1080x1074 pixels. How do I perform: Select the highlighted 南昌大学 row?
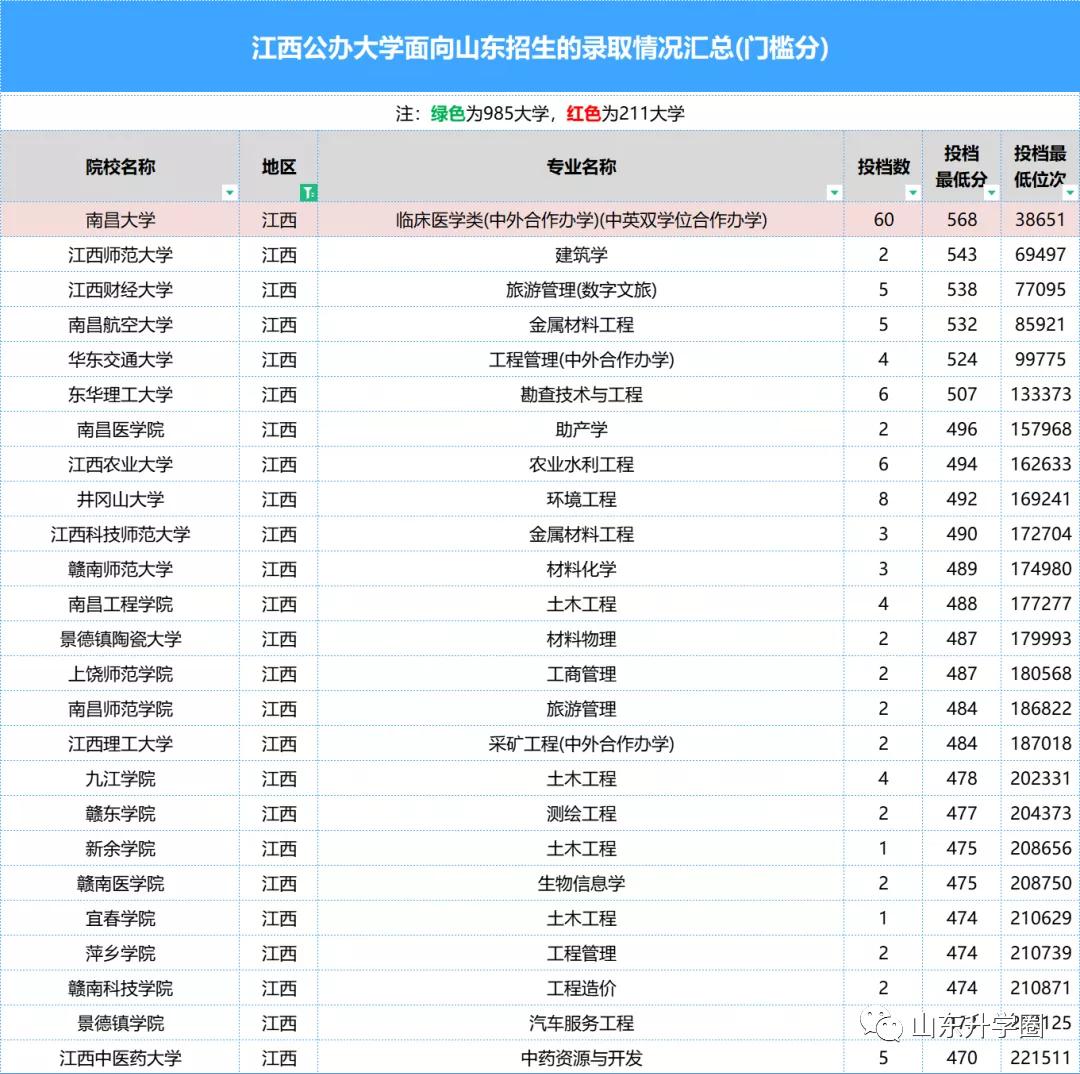[x=120, y=219]
